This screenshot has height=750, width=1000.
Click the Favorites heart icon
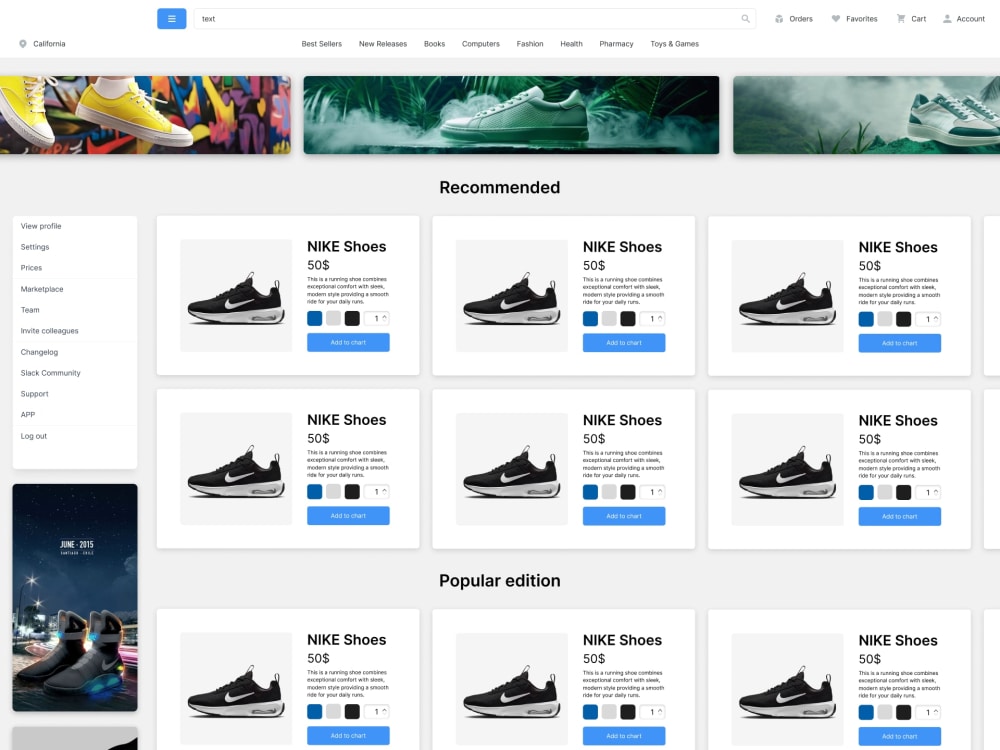click(835, 18)
